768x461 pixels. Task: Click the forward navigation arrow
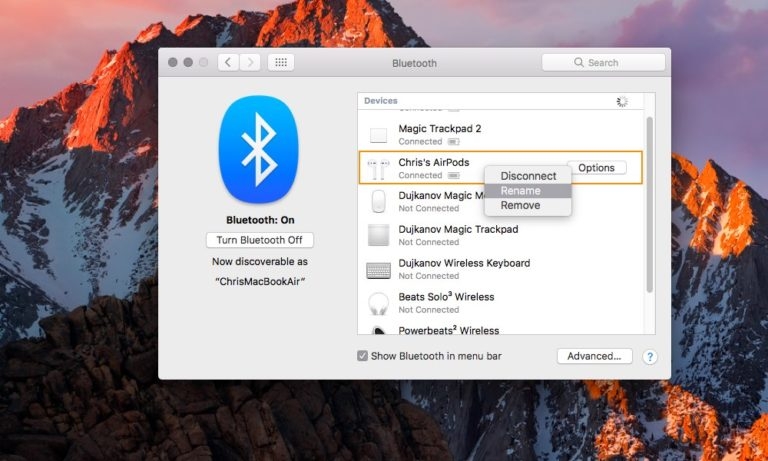(250, 63)
